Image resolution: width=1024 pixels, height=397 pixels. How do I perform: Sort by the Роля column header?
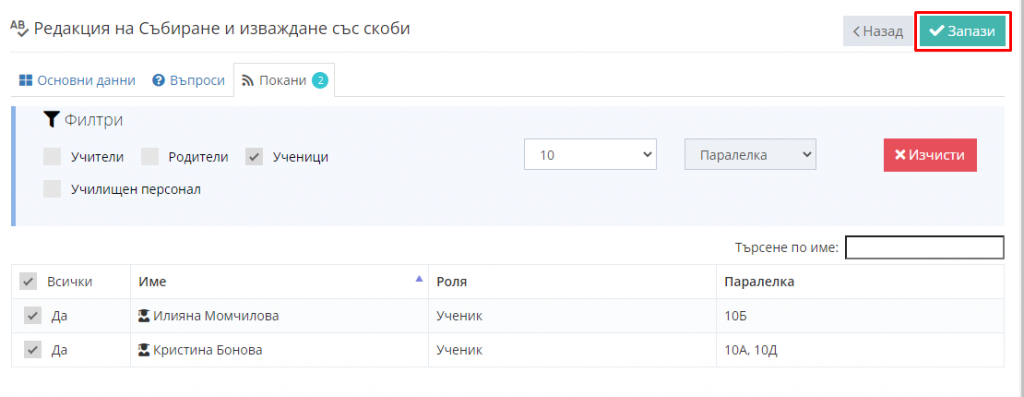pyautogui.click(x=572, y=282)
